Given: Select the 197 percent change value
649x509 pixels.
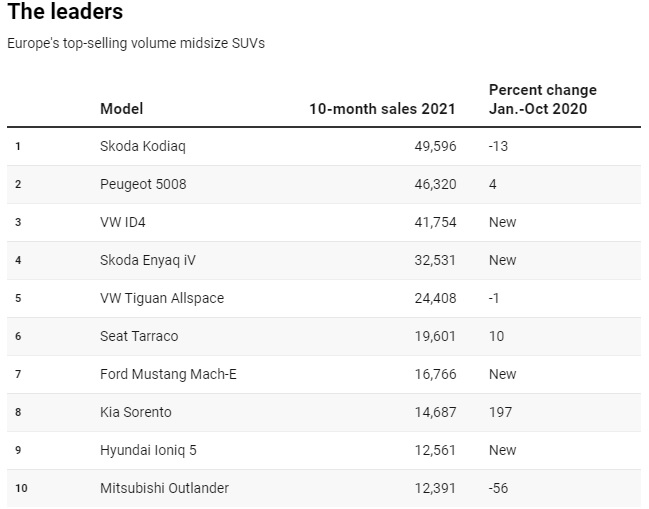Looking at the screenshot, I should (x=500, y=412).
